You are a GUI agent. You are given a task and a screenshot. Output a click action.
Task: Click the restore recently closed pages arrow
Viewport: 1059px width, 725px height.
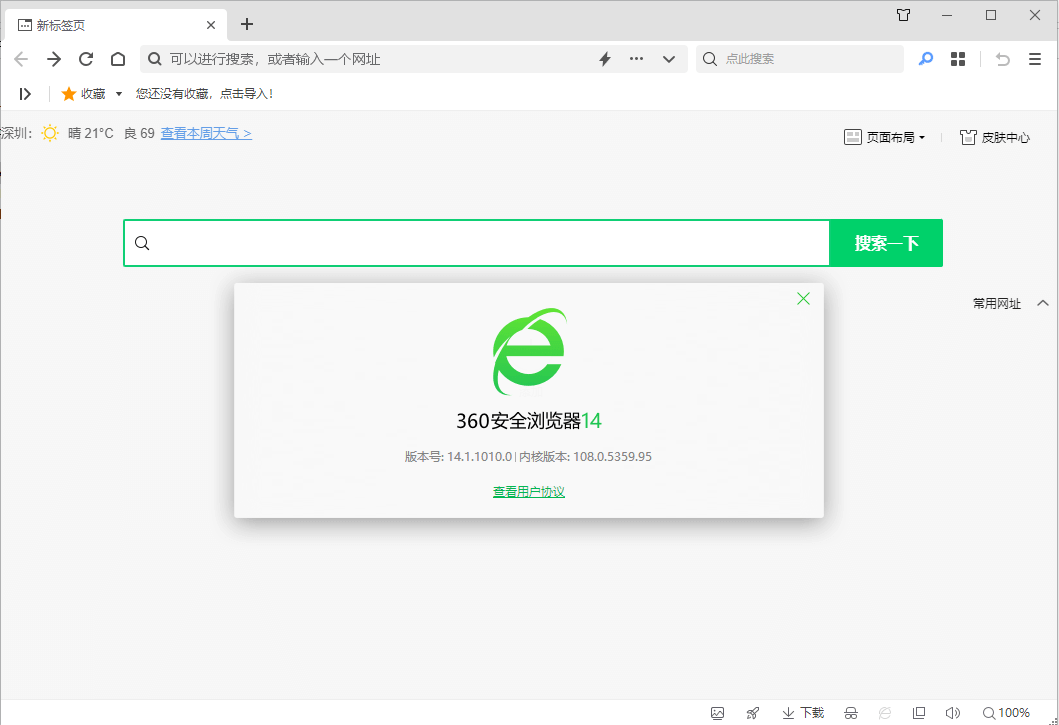tap(1002, 59)
